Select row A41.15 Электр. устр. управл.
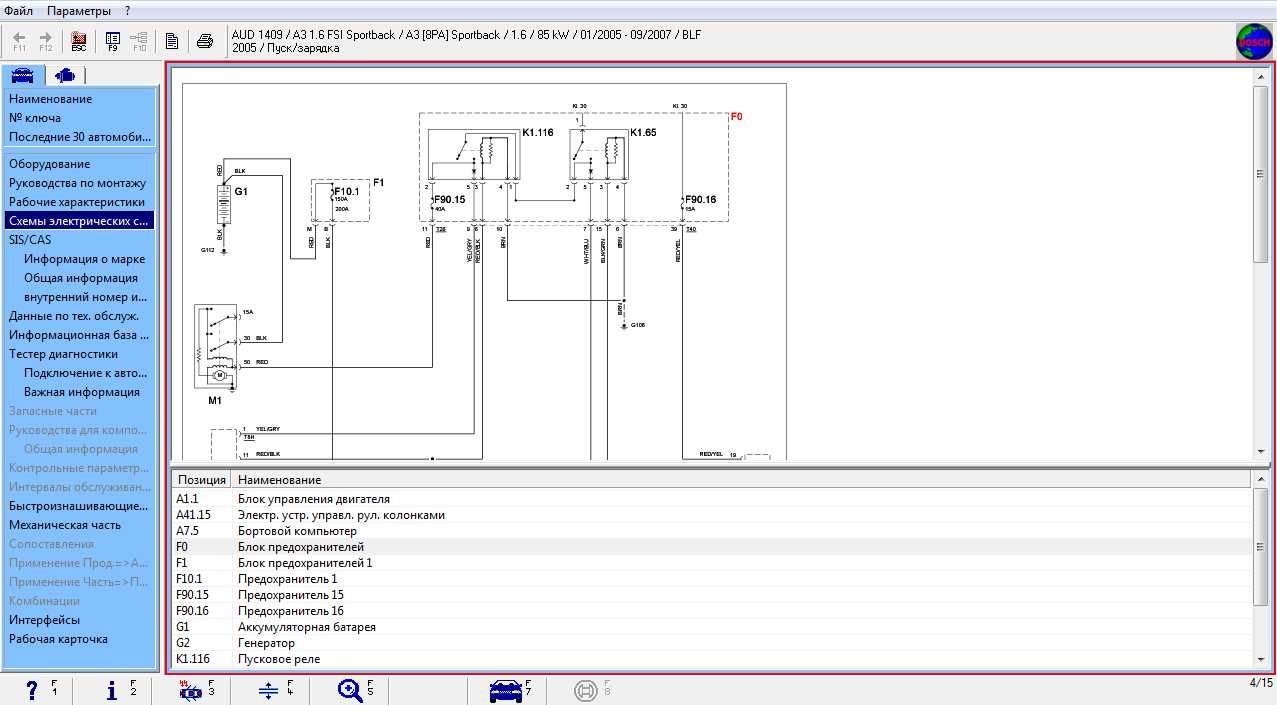The width and height of the screenshot is (1277, 705). (712, 515)
